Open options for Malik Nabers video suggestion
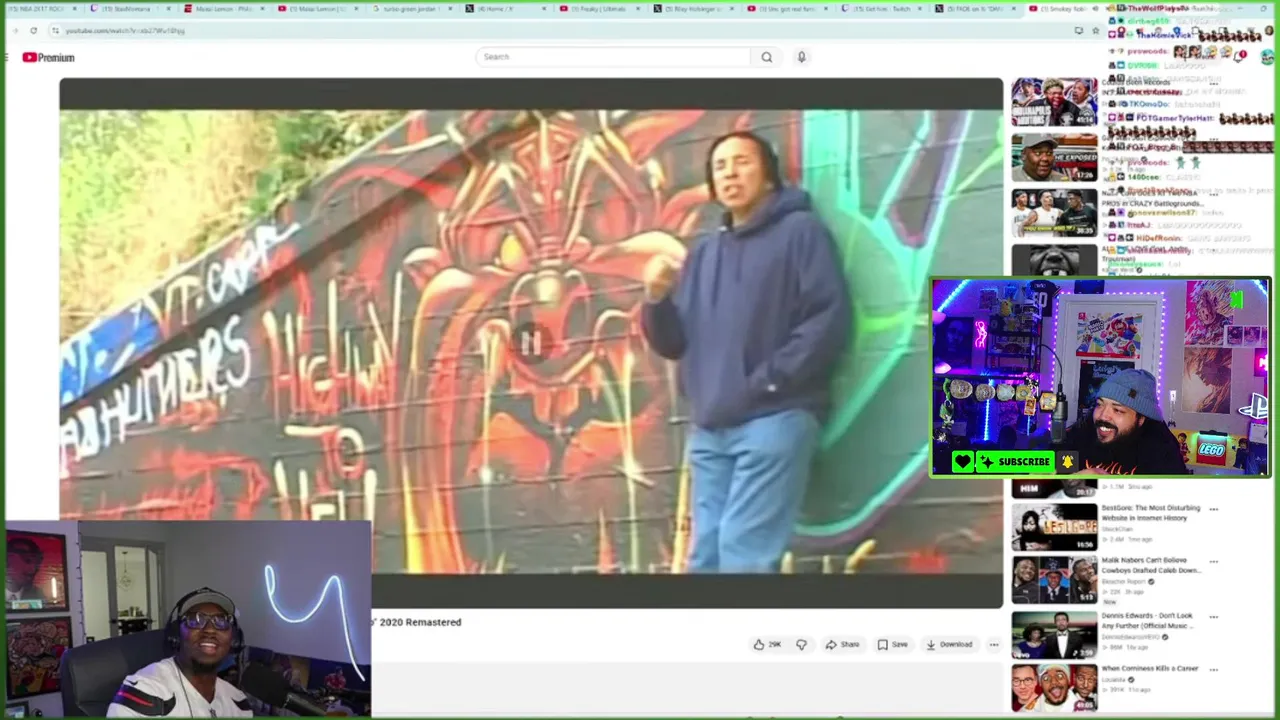 coord(1213,563)
